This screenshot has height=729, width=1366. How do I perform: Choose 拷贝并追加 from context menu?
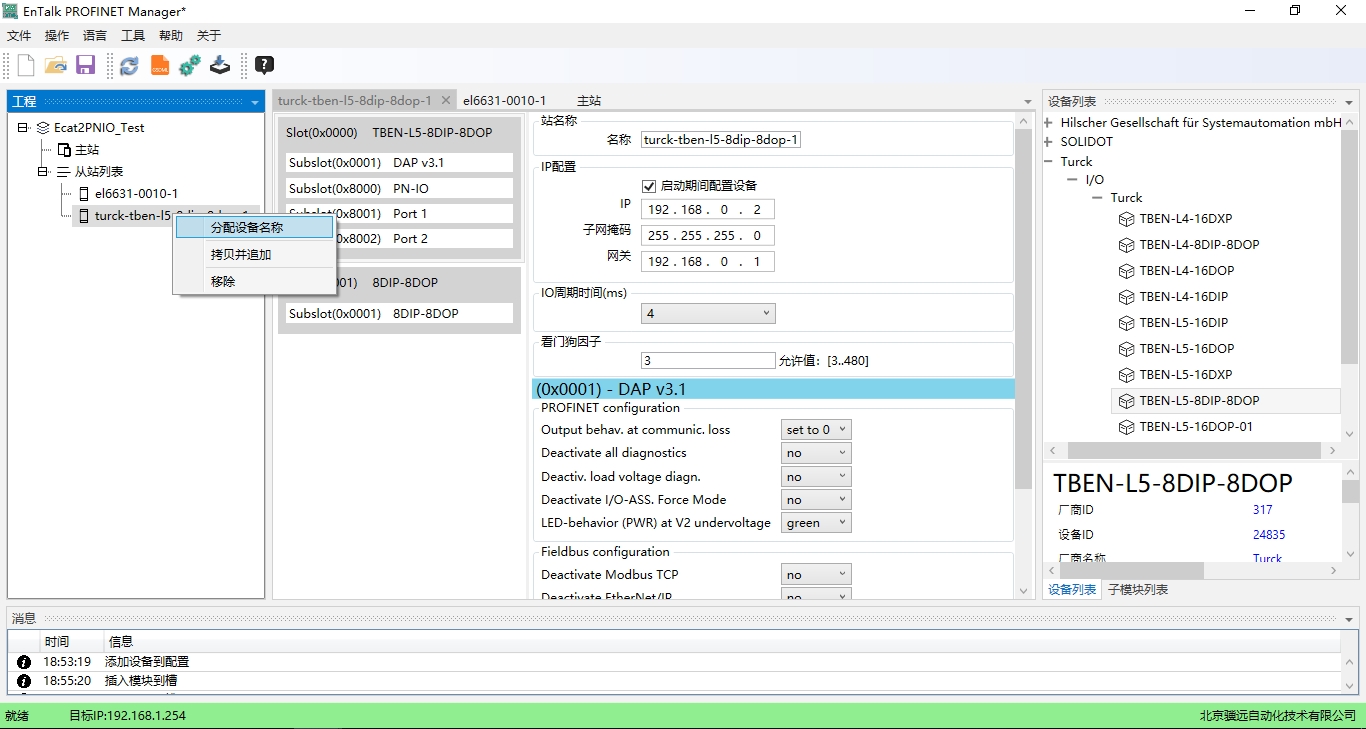click(x=241, y=255)
